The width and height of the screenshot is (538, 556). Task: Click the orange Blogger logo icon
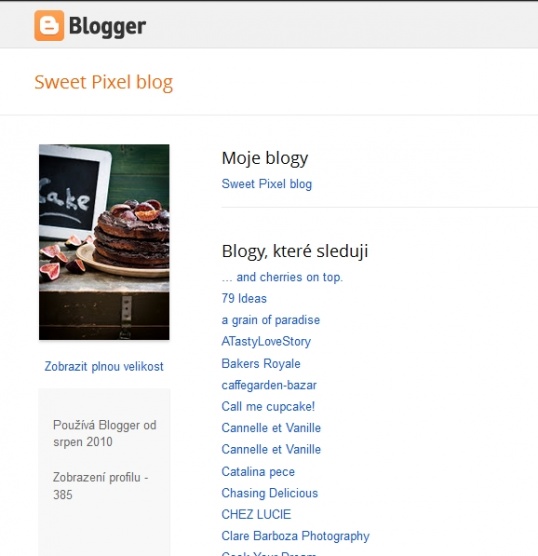coord(49,26)
